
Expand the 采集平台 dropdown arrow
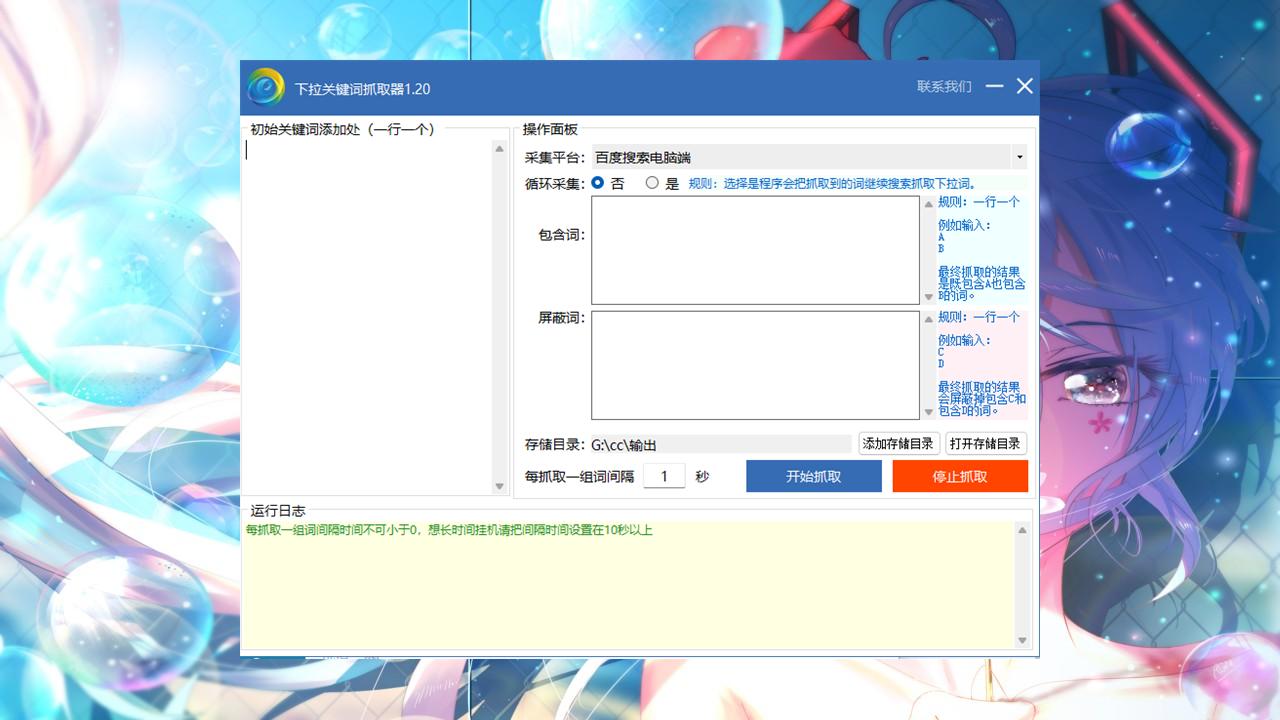pos(1019,157)
